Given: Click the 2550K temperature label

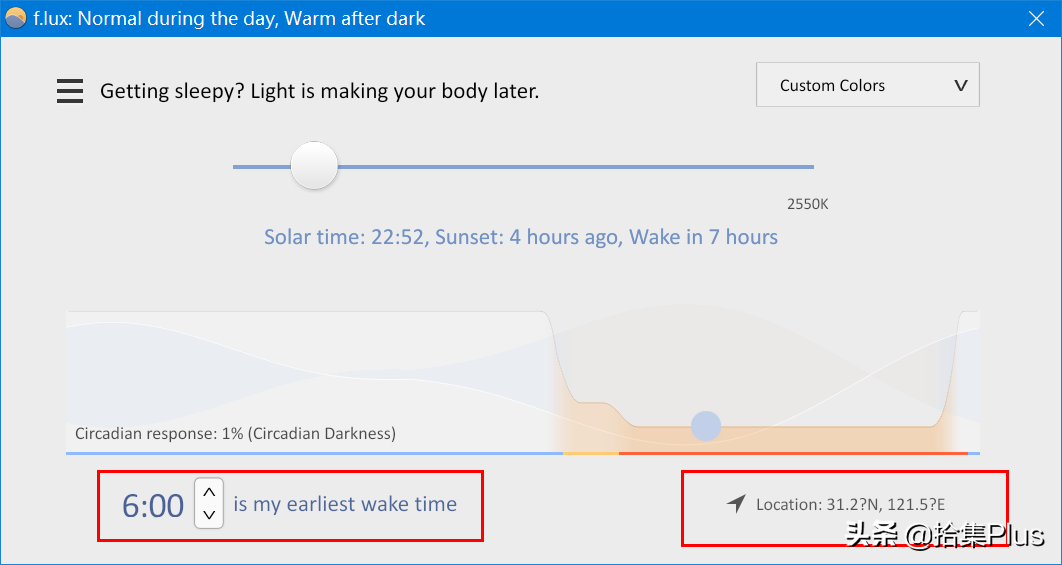Looking at the screenshot, I should pos(807,204).
